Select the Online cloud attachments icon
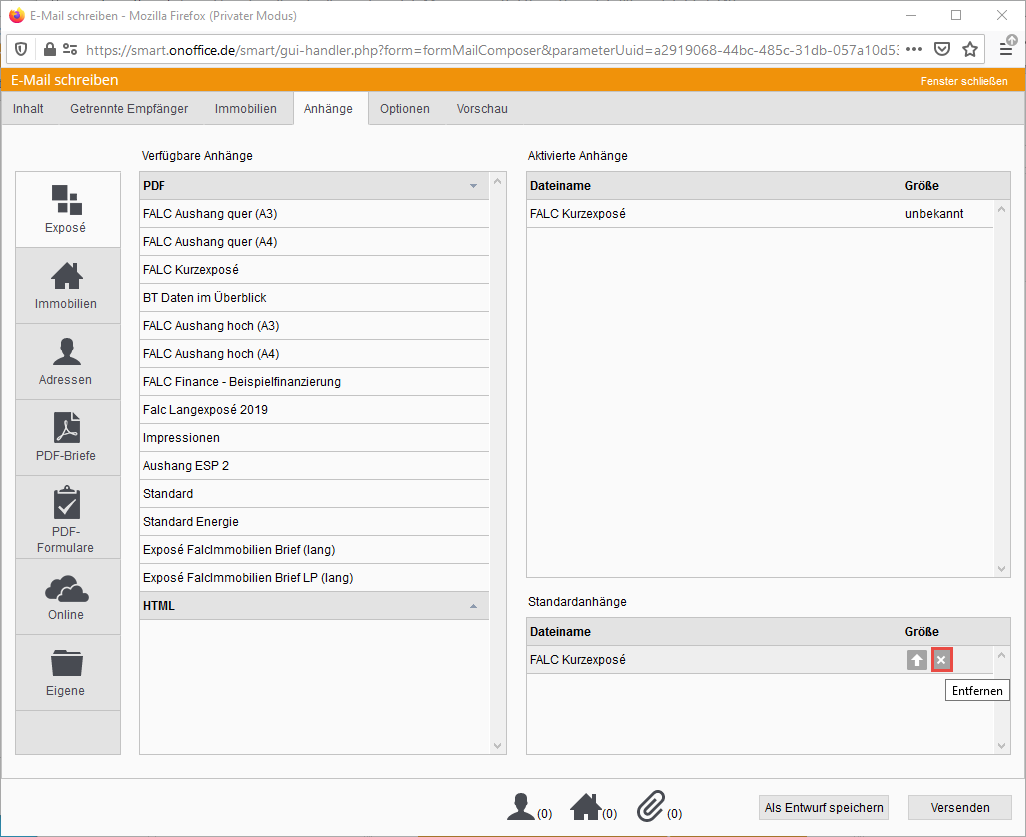 [67, 597]
